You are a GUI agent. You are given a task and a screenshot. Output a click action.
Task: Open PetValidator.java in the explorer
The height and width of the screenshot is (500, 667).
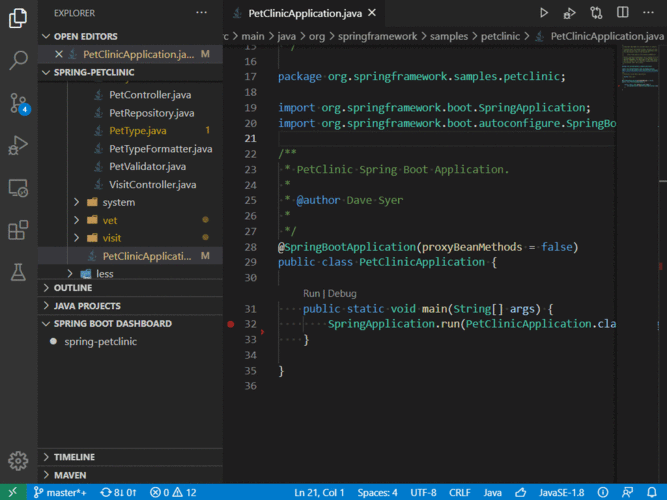click(x=147, y=166)
